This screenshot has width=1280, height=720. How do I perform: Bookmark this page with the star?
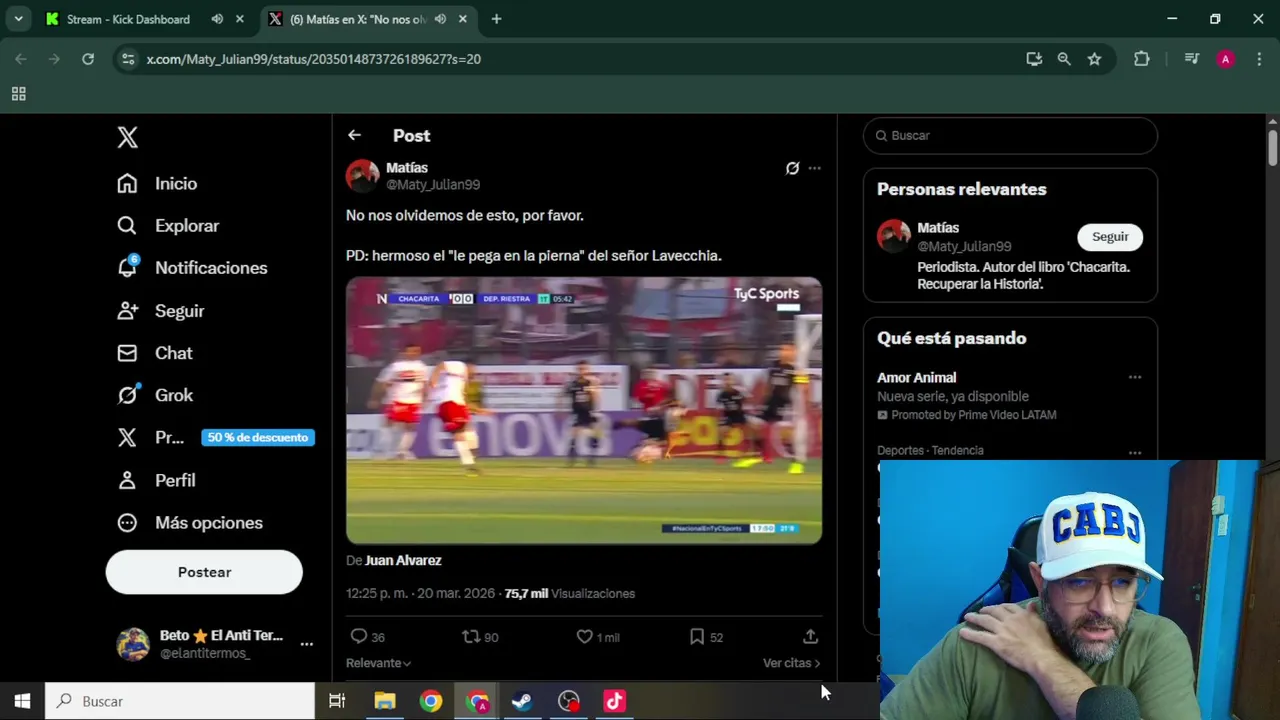click(1094, 59)
